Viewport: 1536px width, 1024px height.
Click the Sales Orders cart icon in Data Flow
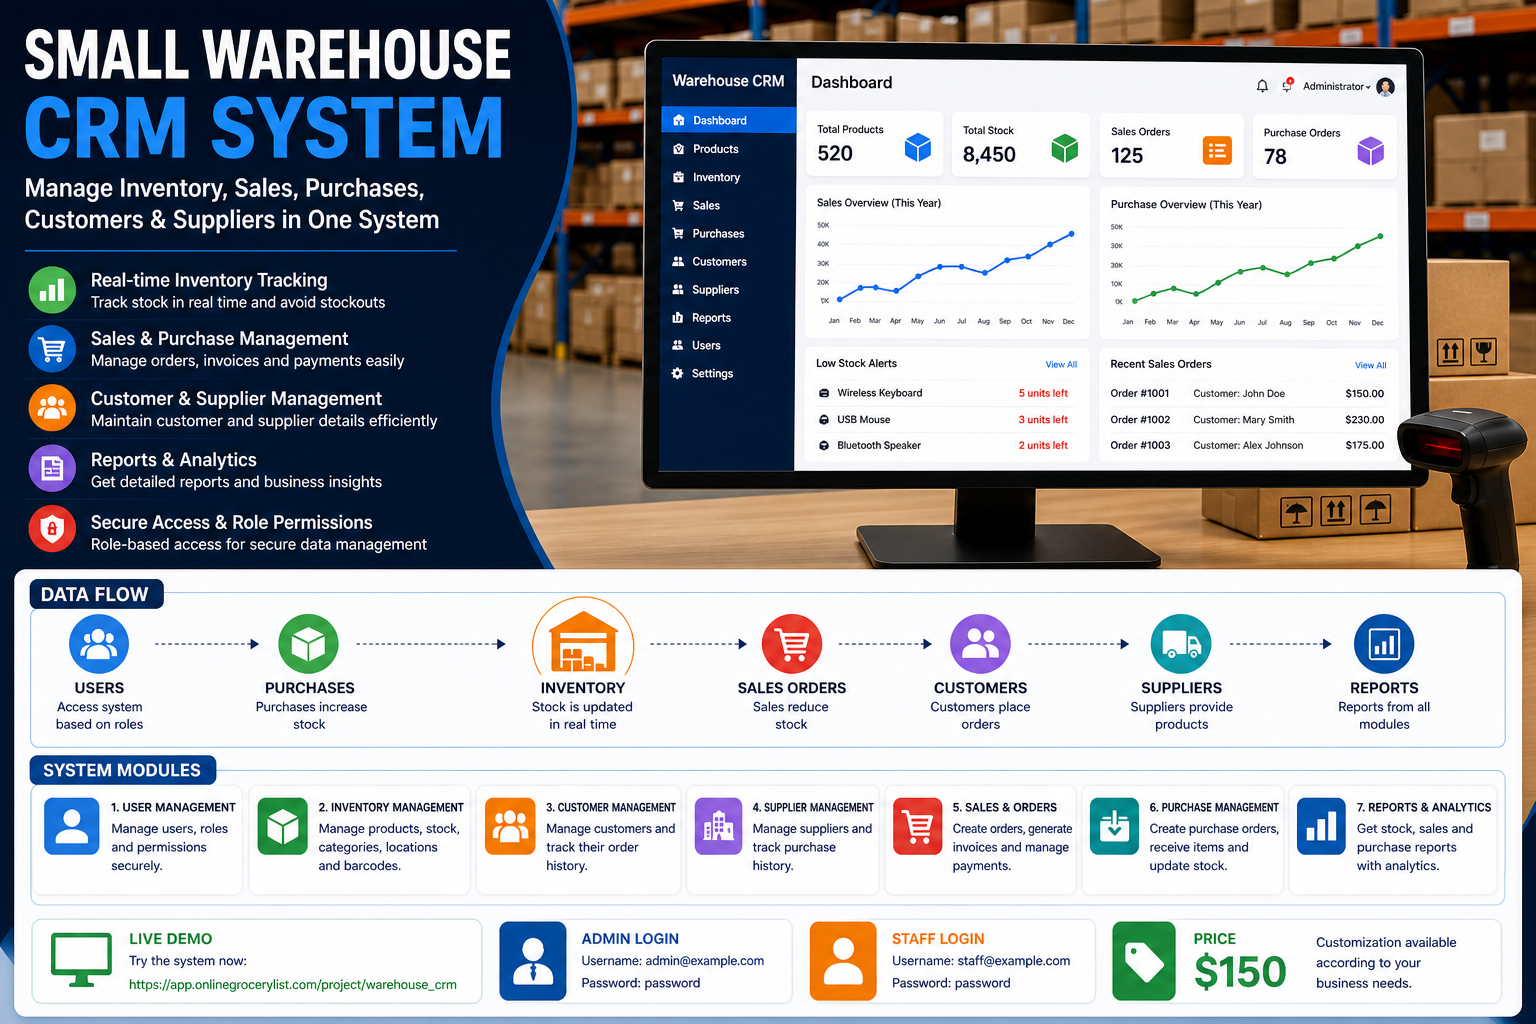[792, 644]
